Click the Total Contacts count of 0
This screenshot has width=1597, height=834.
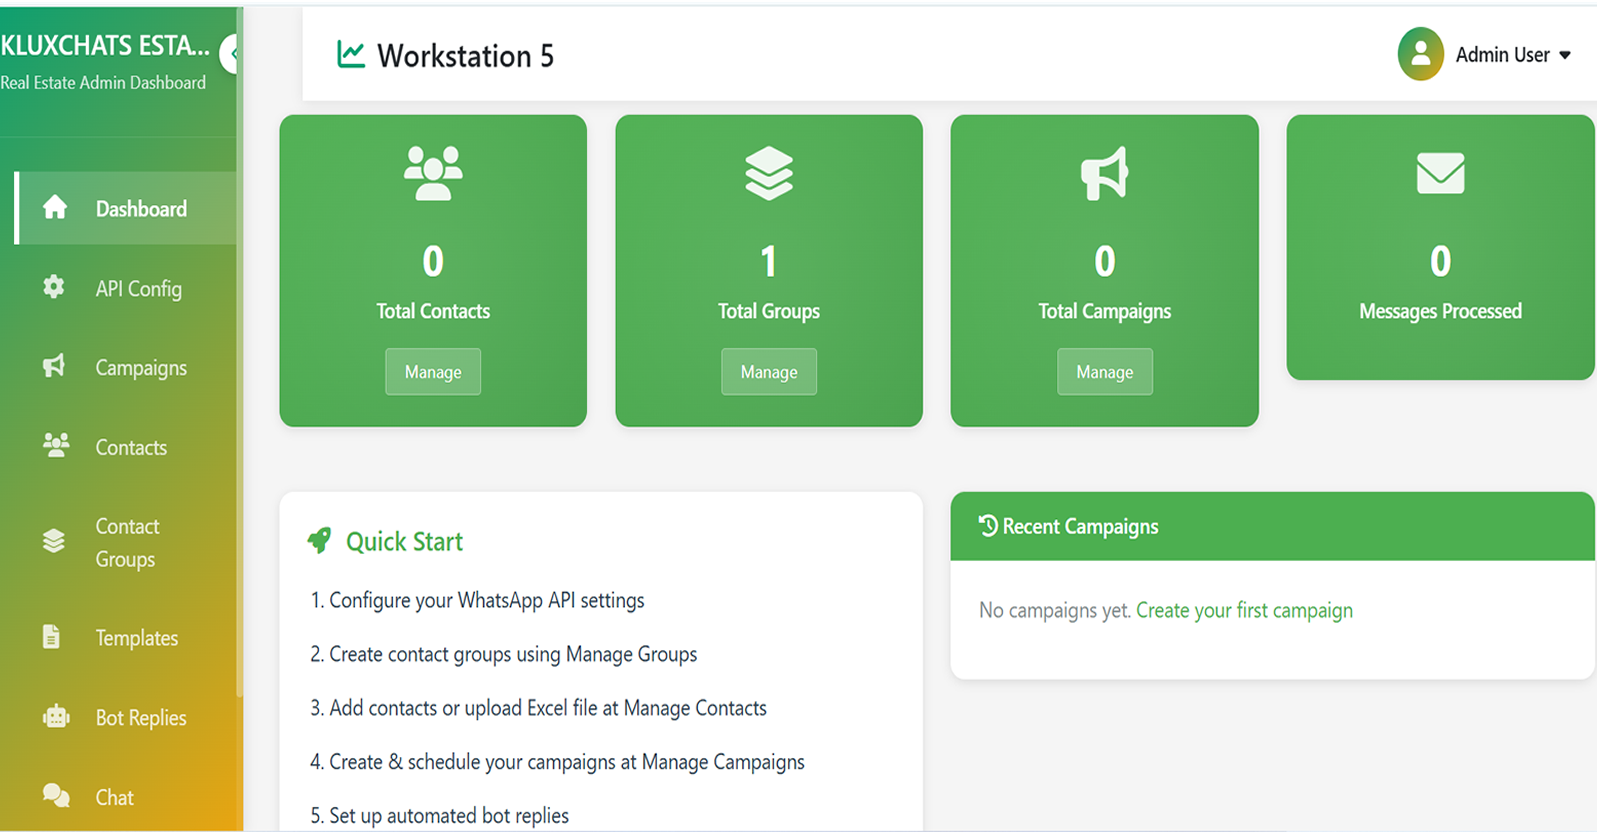[x=433, y=261]
